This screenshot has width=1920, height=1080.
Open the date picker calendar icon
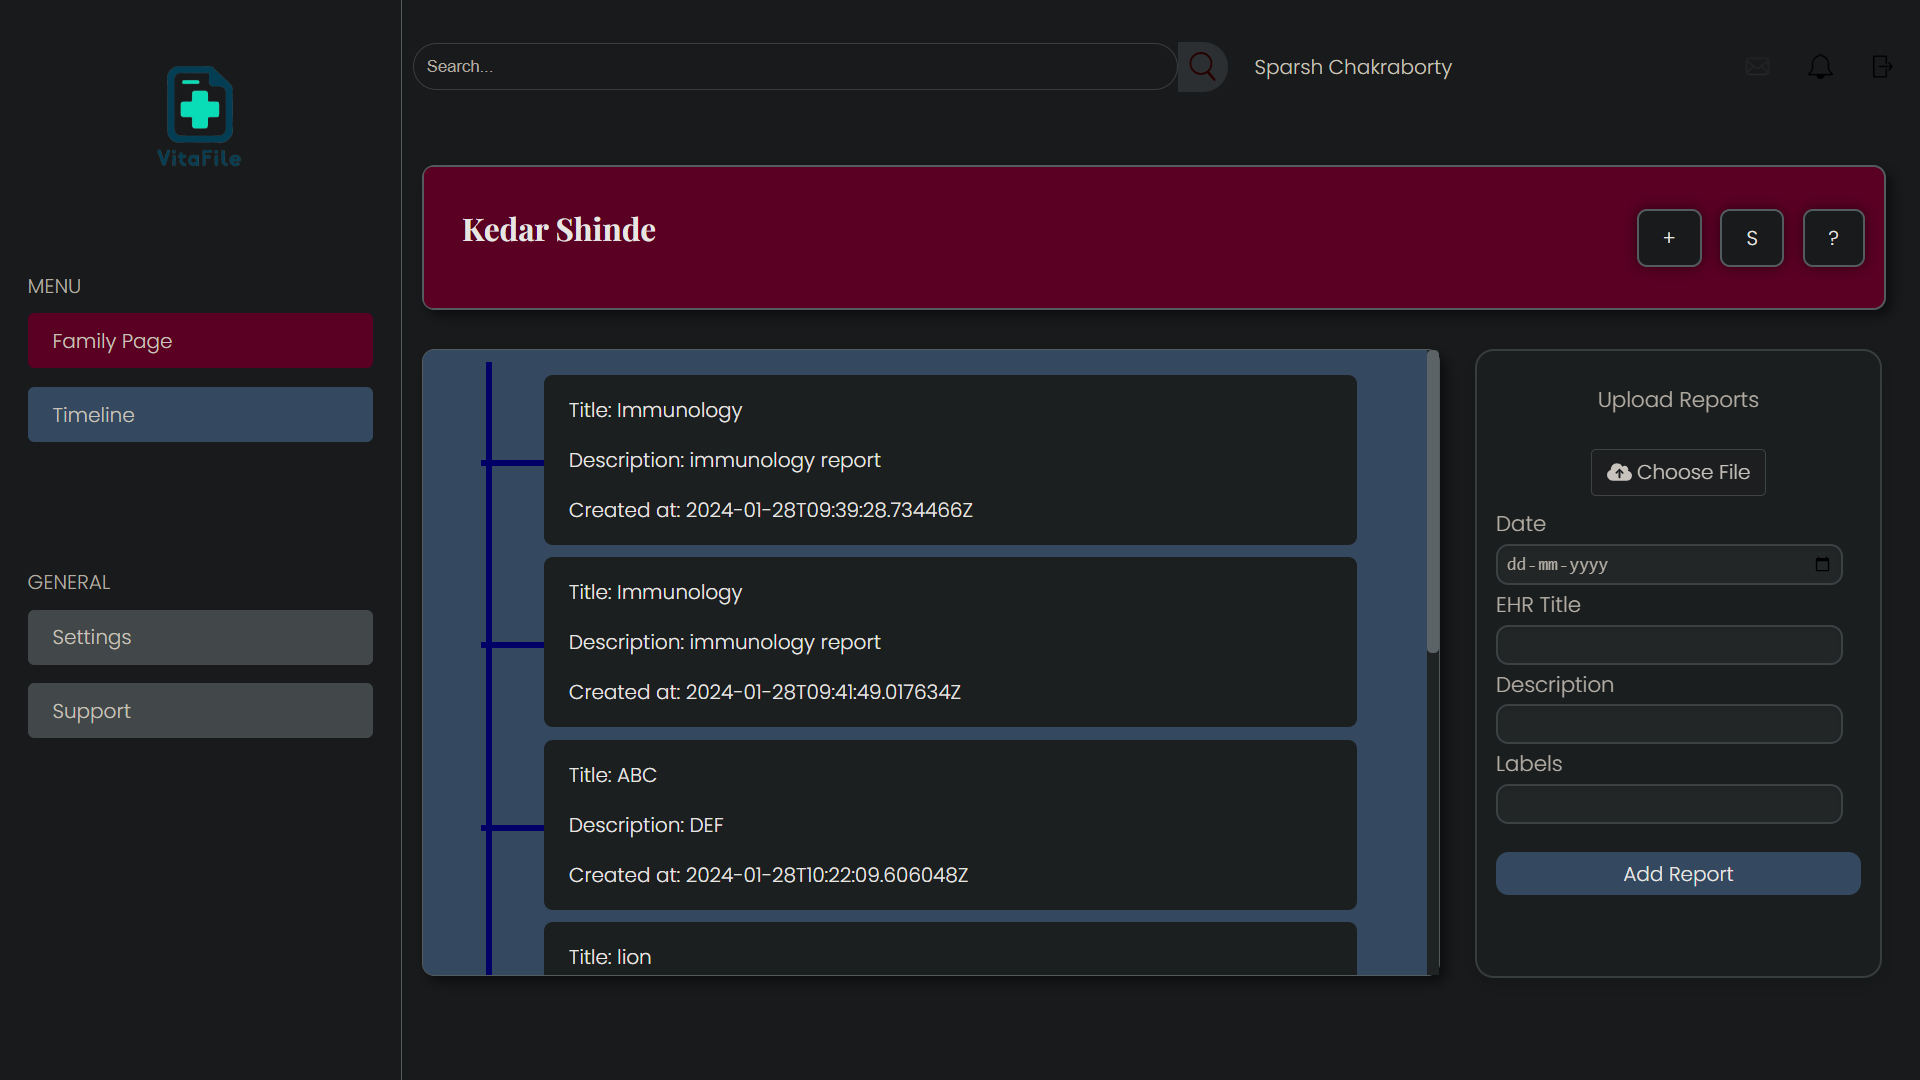1822,565
